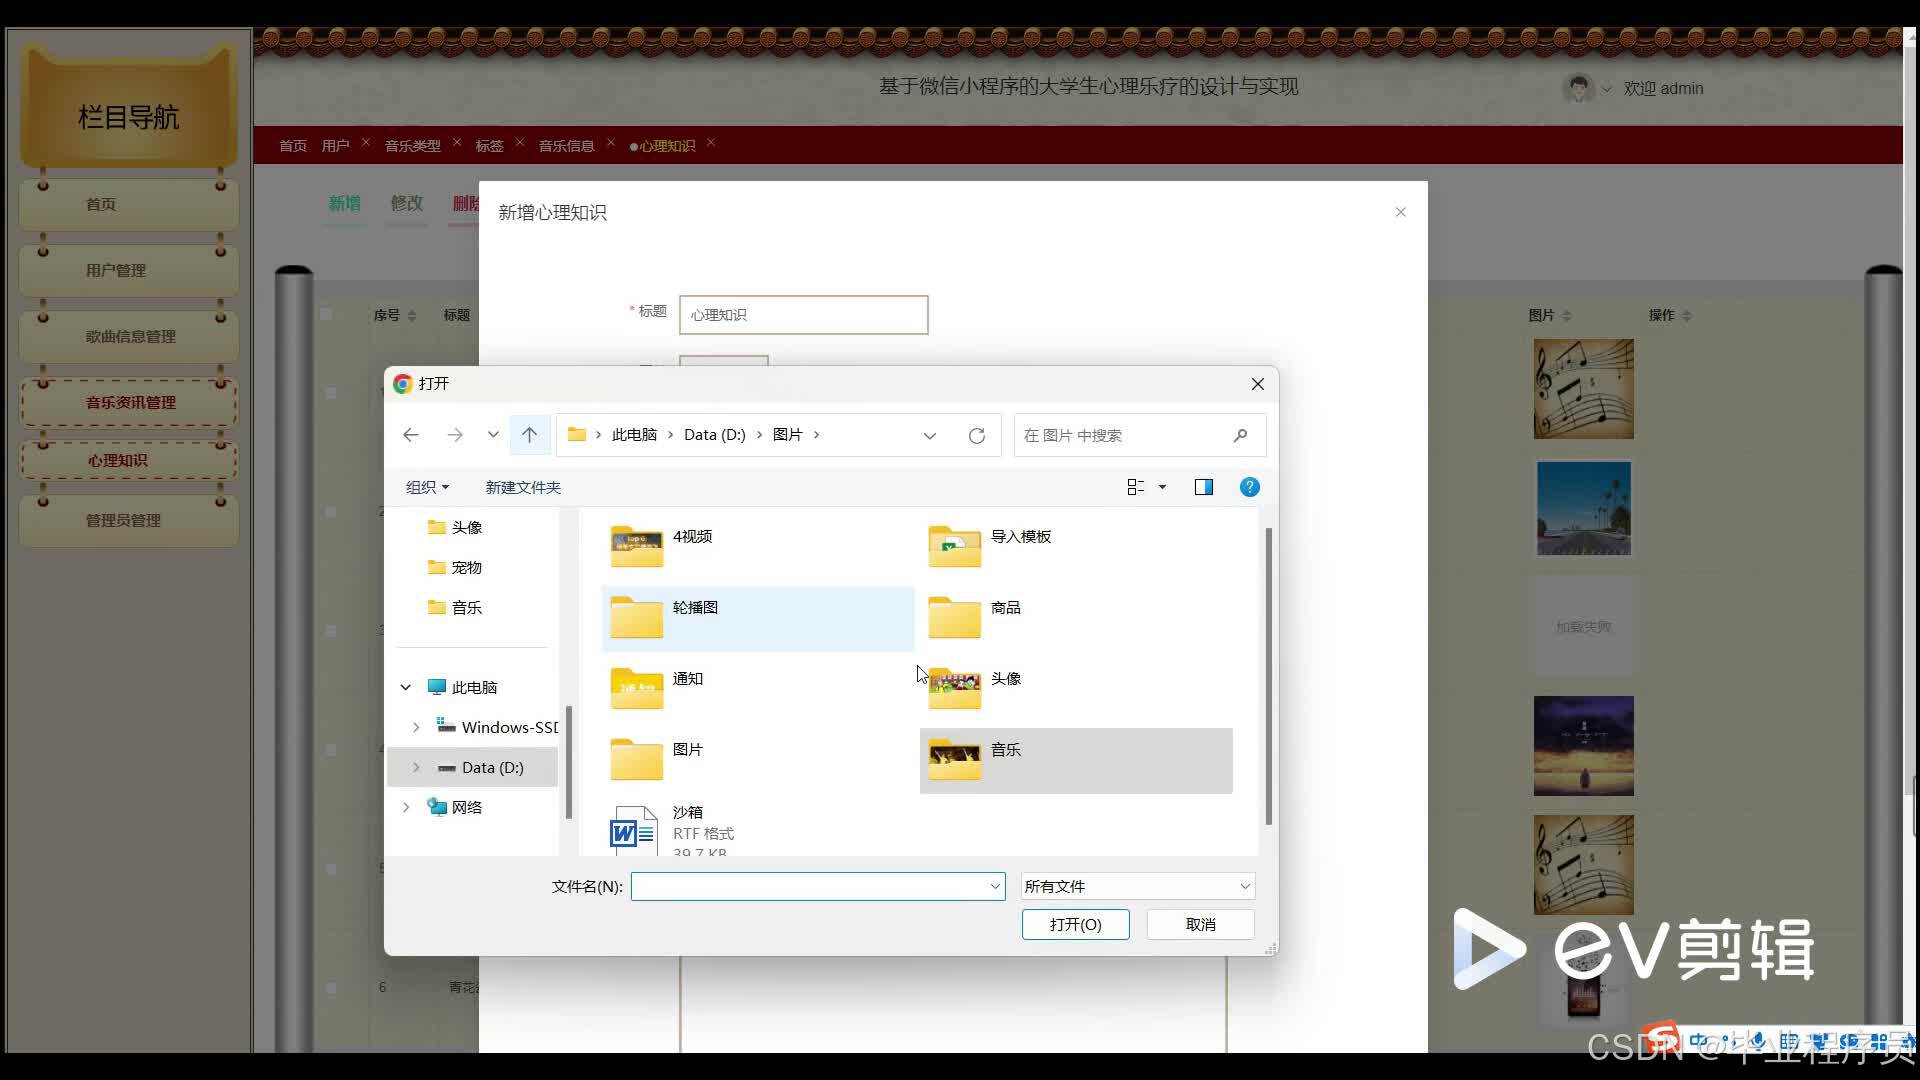The height and width of the screenshot is (1080, 1920).
Task: Go back in the file dialog
Action: 411,435
